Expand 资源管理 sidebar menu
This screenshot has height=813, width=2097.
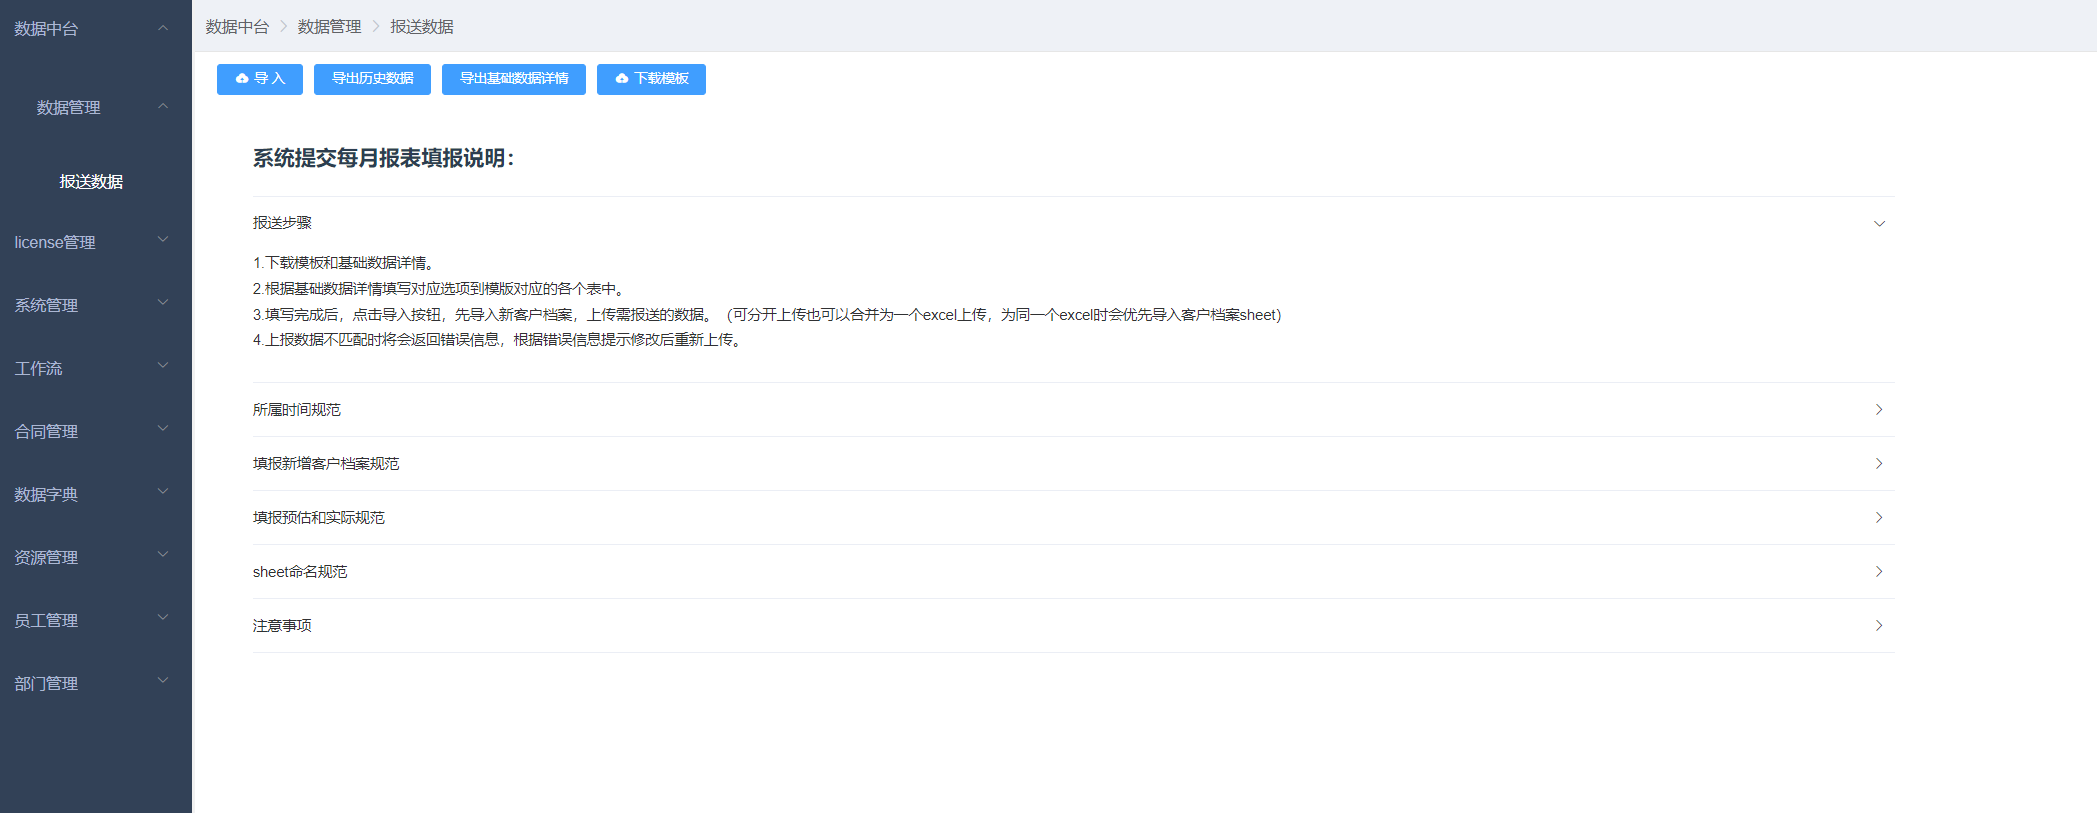96,557
